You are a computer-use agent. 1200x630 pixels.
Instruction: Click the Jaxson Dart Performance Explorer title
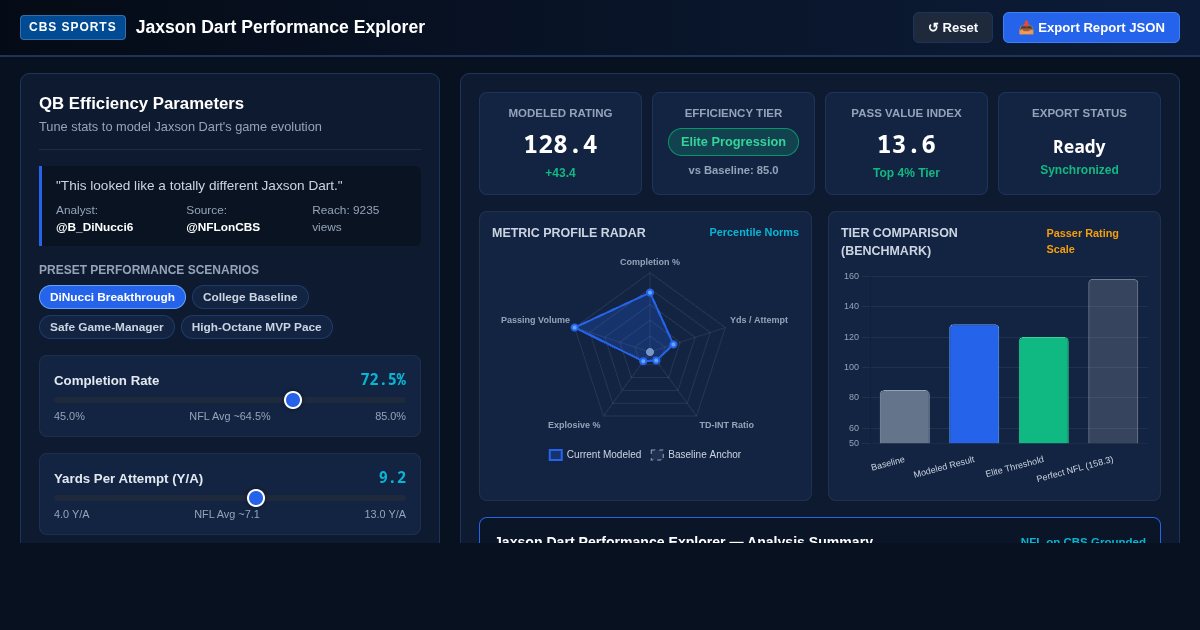click(x=280, y=27)
